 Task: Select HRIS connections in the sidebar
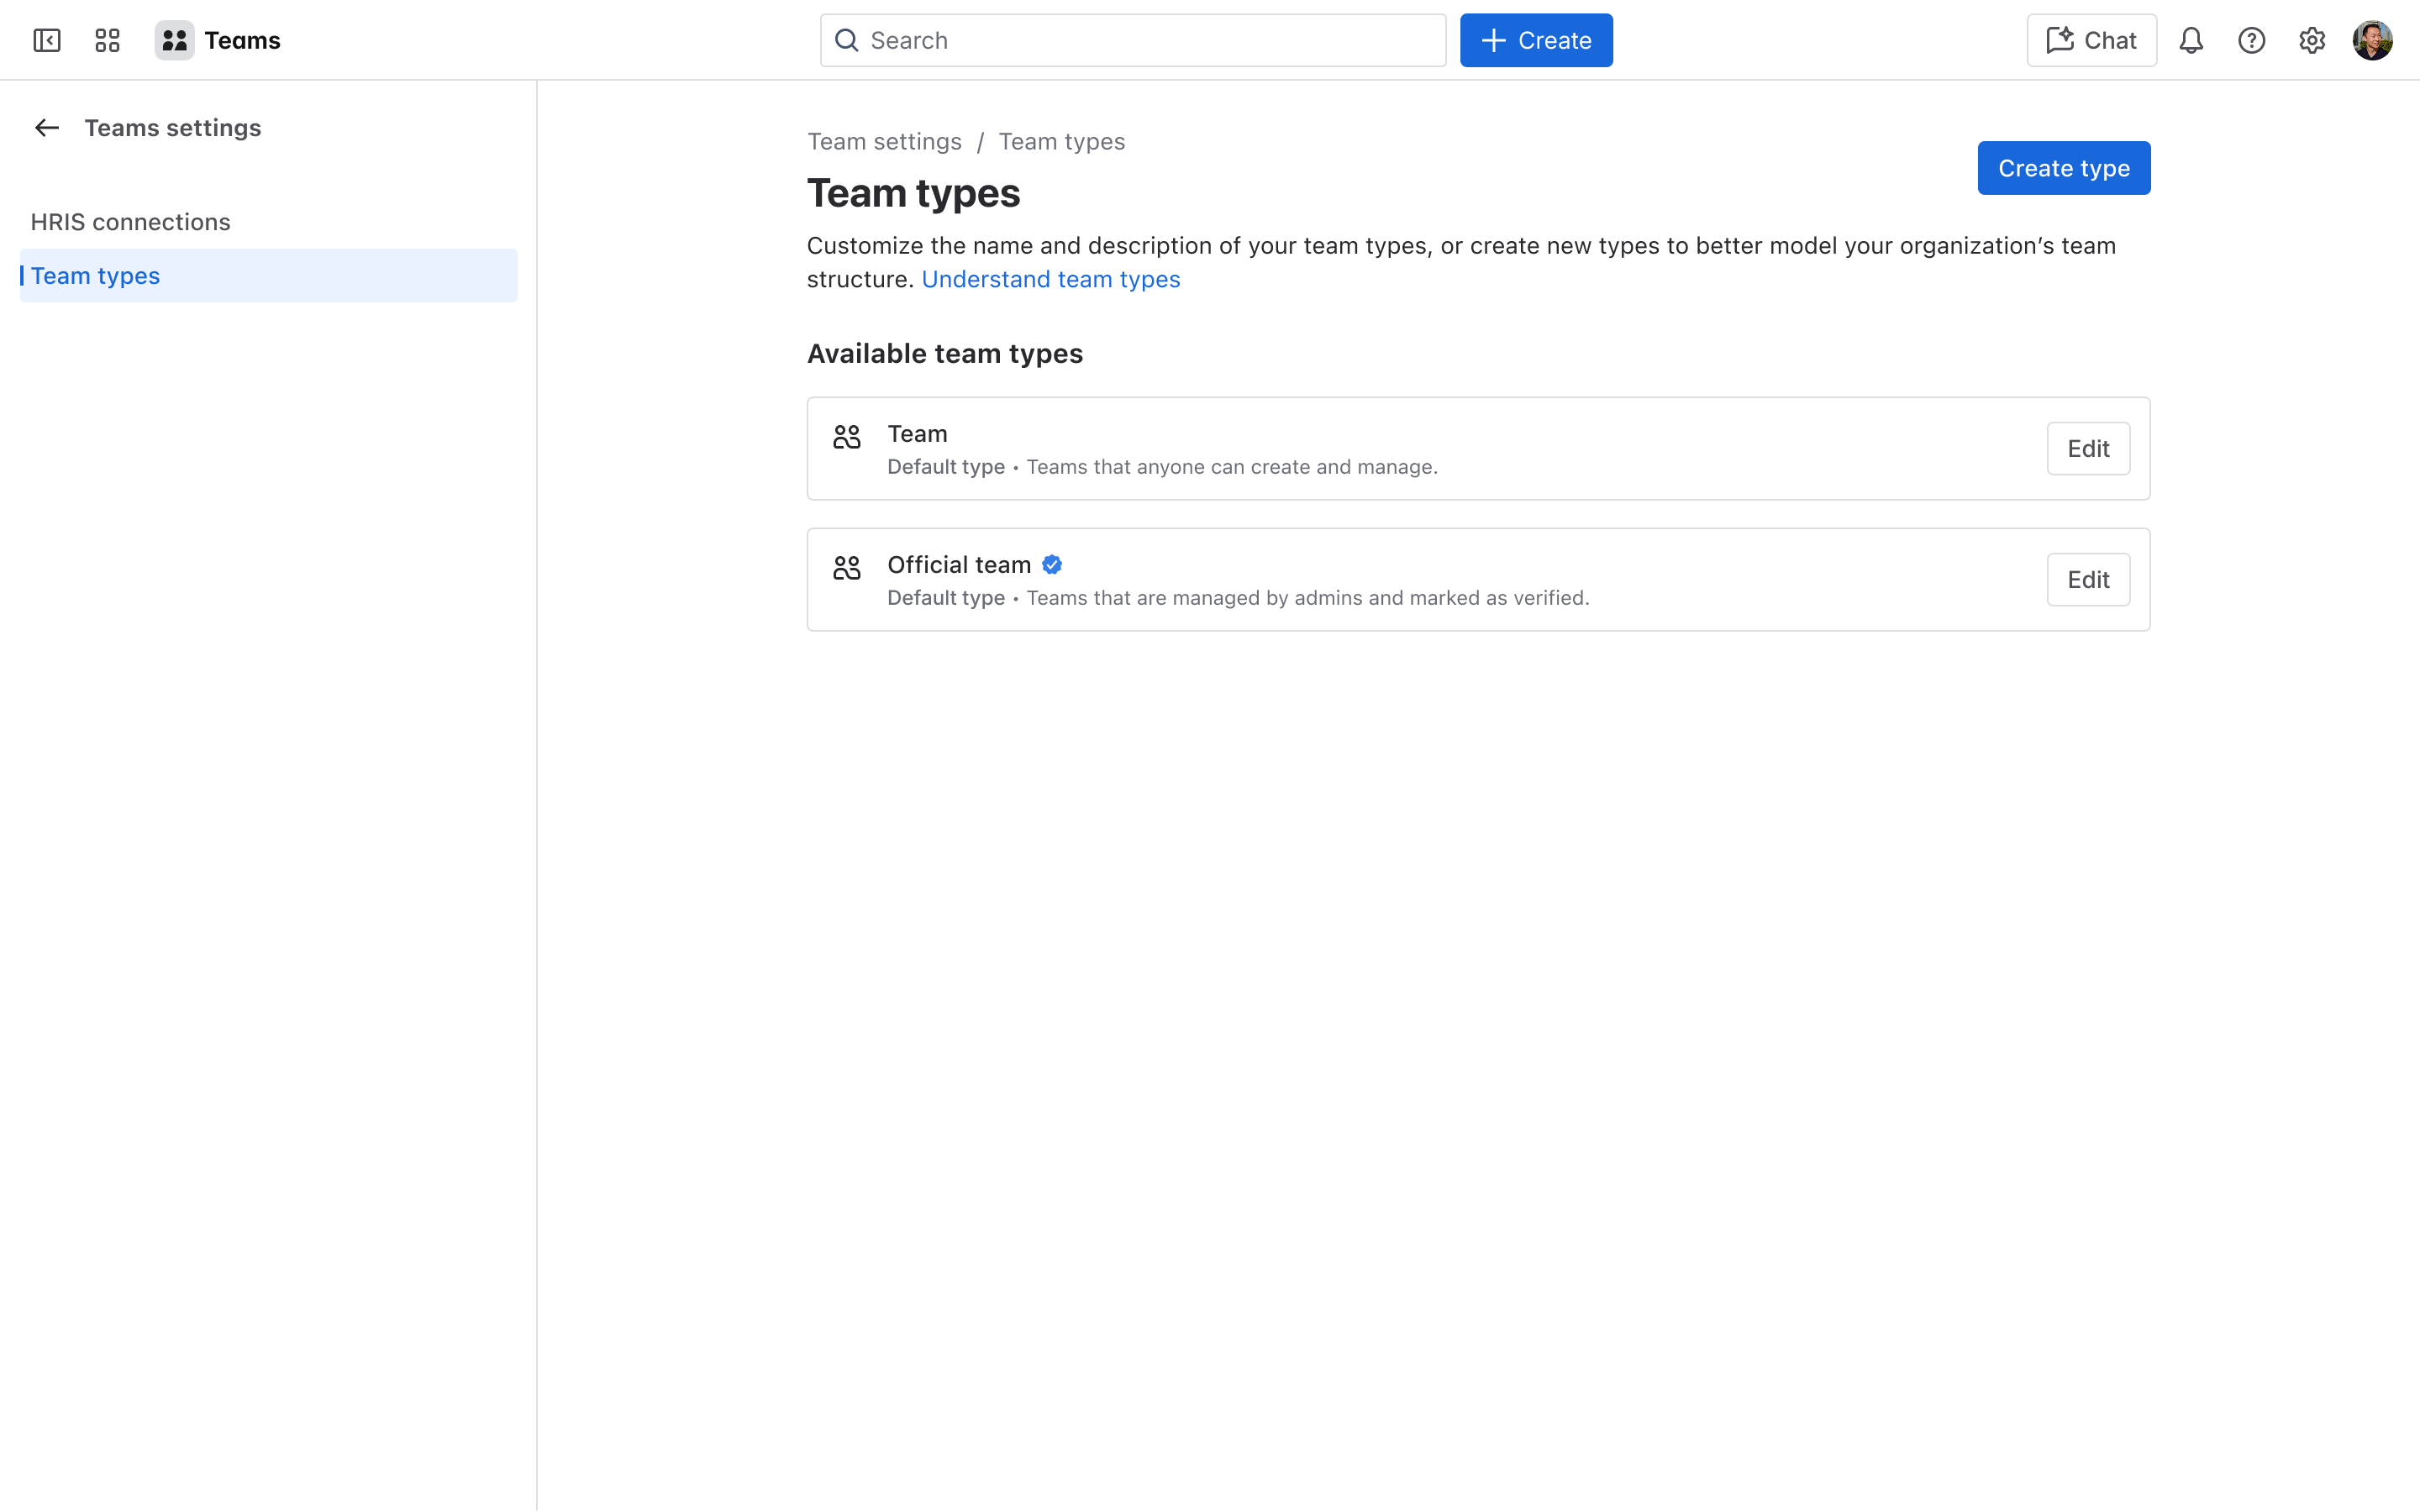tap(130, 221)
